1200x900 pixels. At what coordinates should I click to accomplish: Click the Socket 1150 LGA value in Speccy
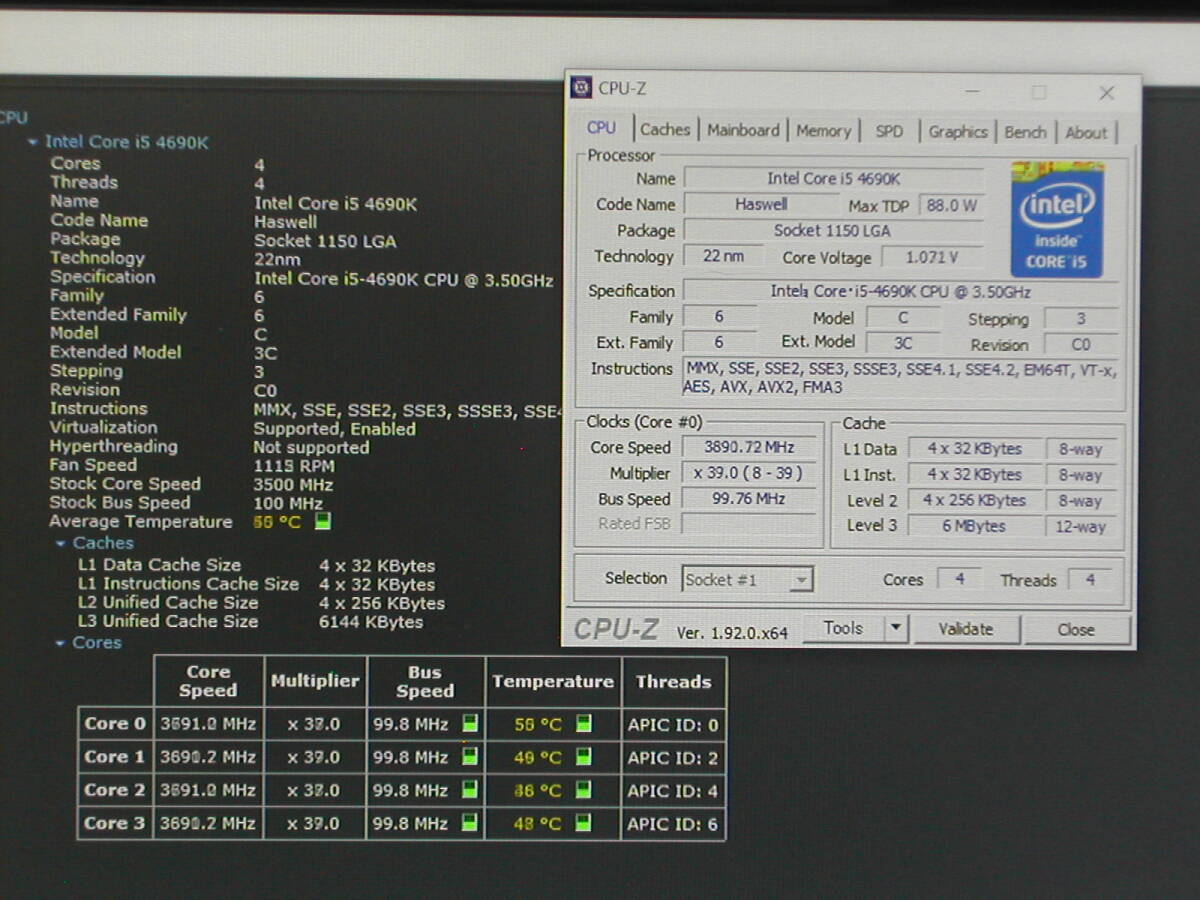click(x=325, y=241)
